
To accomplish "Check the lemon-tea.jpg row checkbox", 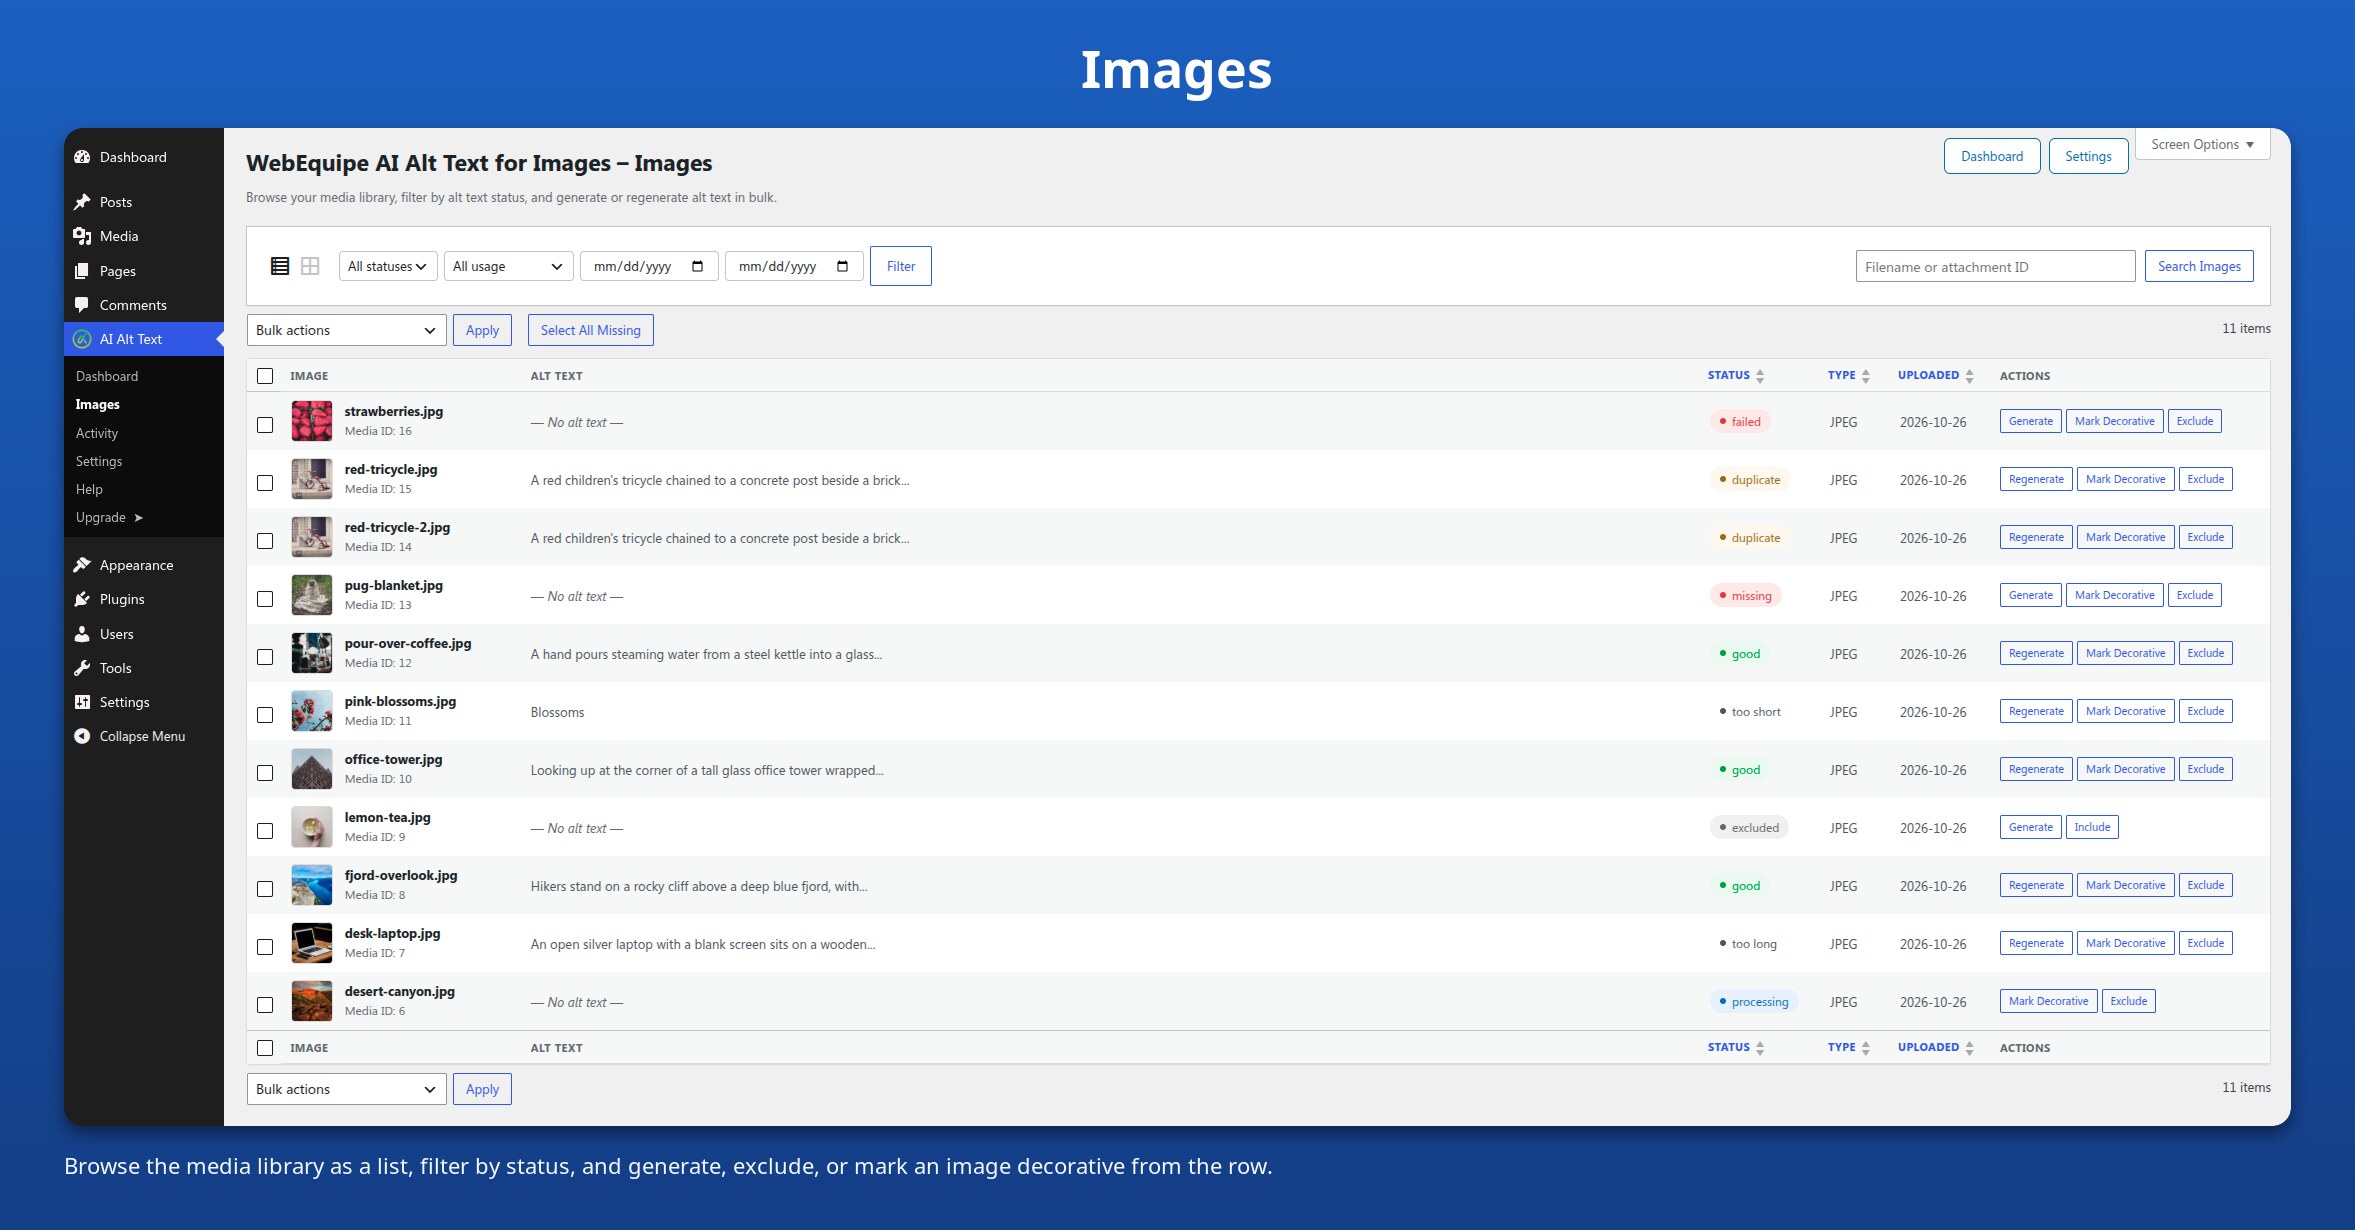I will (265, 831).
